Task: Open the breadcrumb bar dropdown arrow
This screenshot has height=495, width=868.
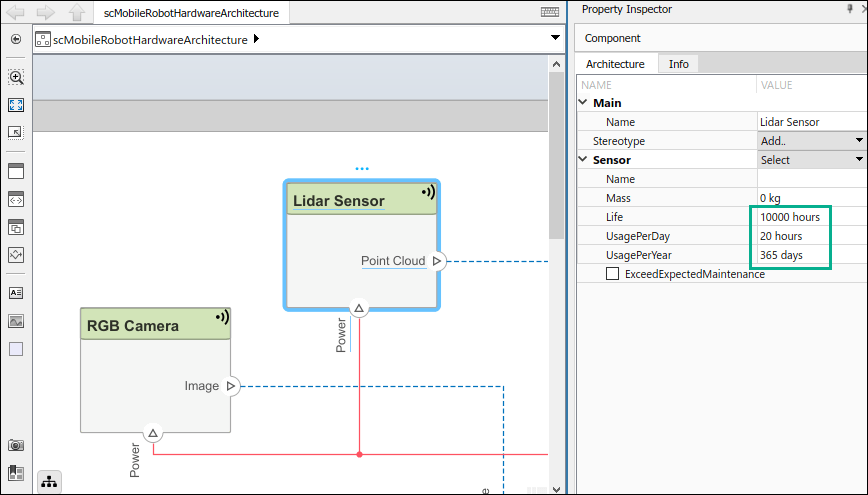Action: 556,39
